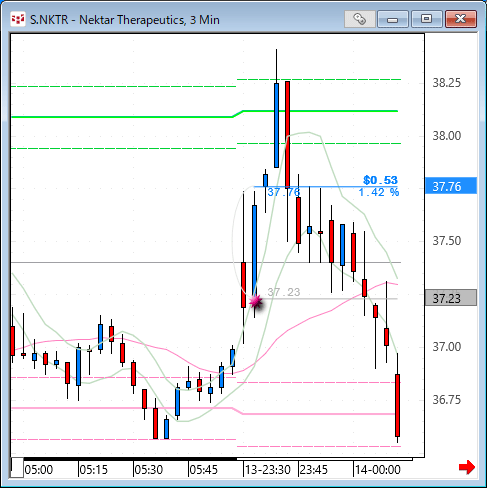Click the pink starburst marker at 37.23

pyautogui.click(x=256, y=302)
